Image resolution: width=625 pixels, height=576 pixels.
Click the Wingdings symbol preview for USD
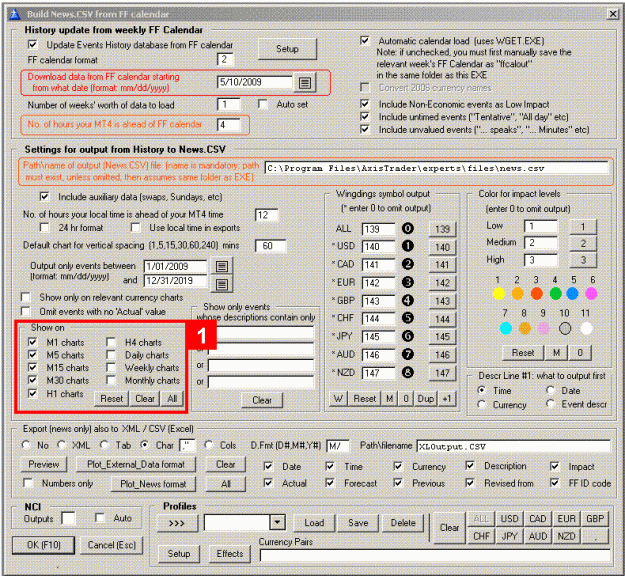407,246
